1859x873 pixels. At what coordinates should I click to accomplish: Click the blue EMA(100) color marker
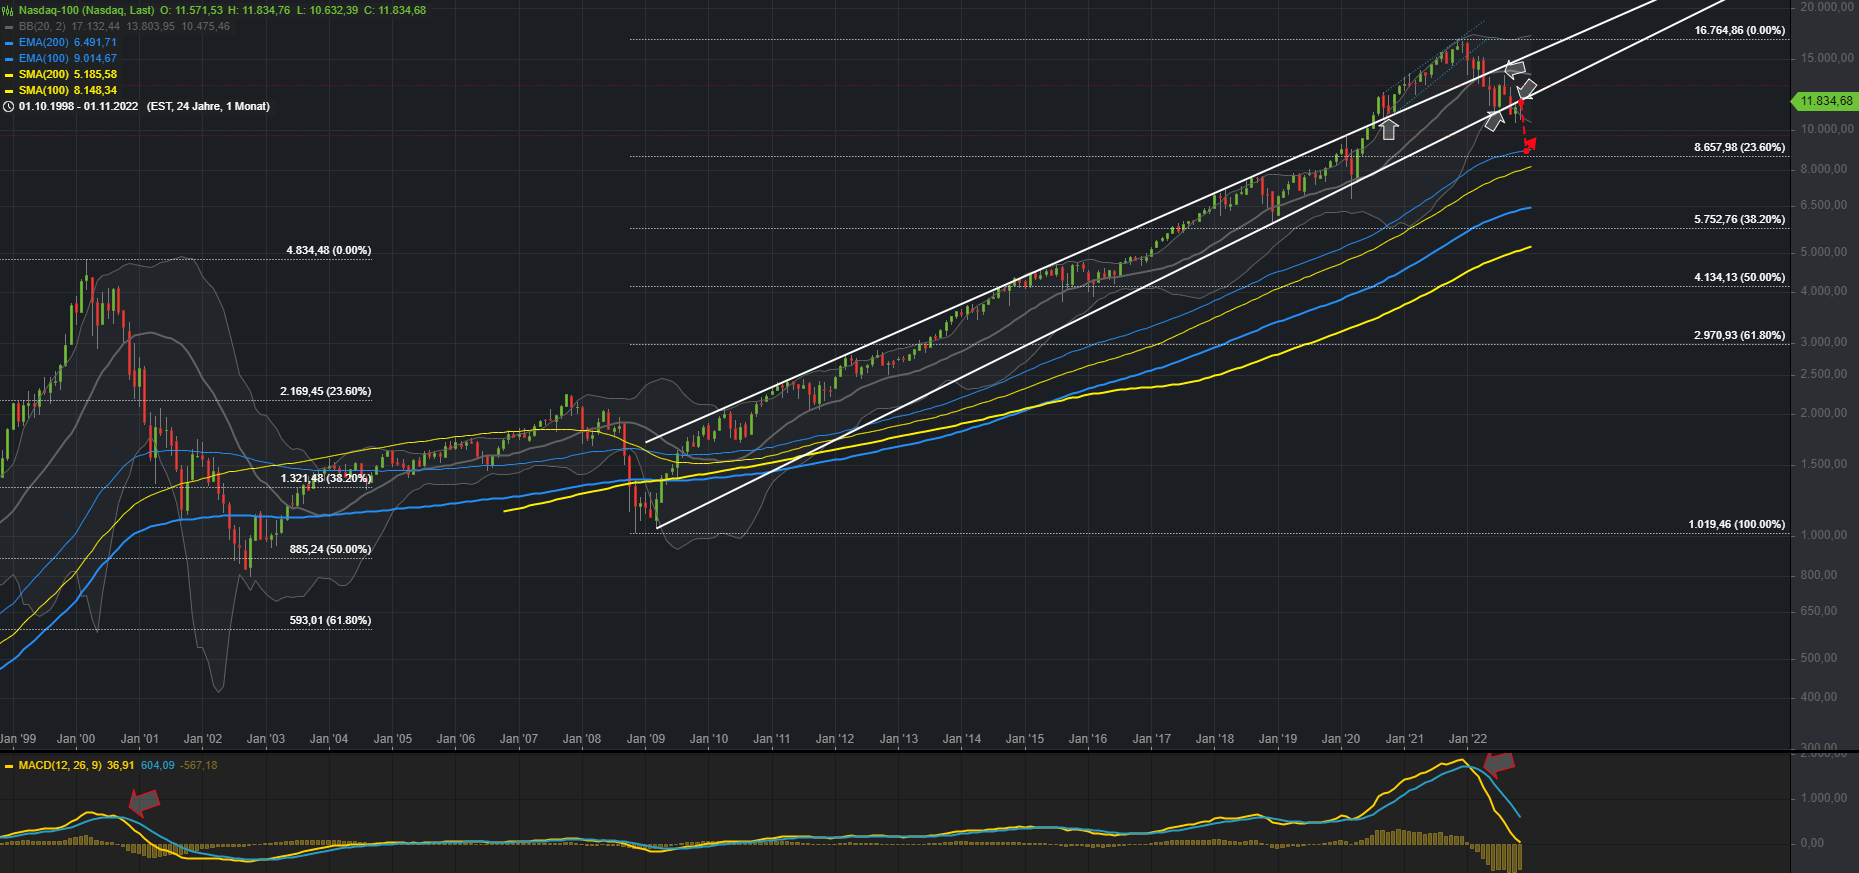coord(9,59)
